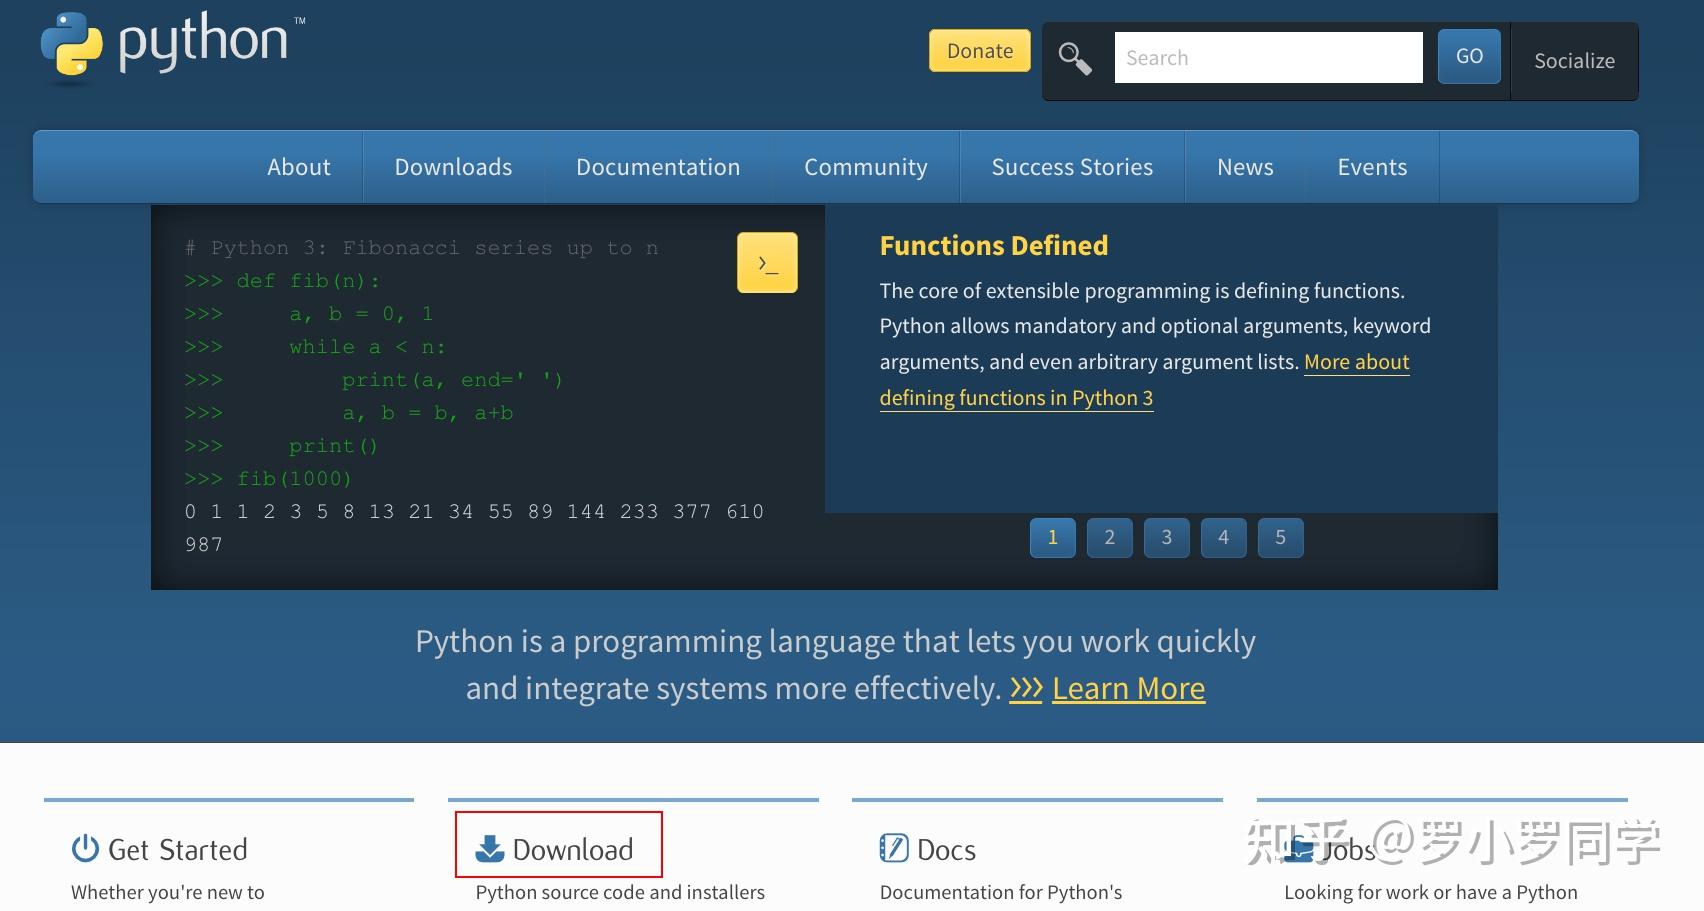The image size is (1704, 911).
Task: Click the magnifying glass search icon
Action: tap(1075, 59)
